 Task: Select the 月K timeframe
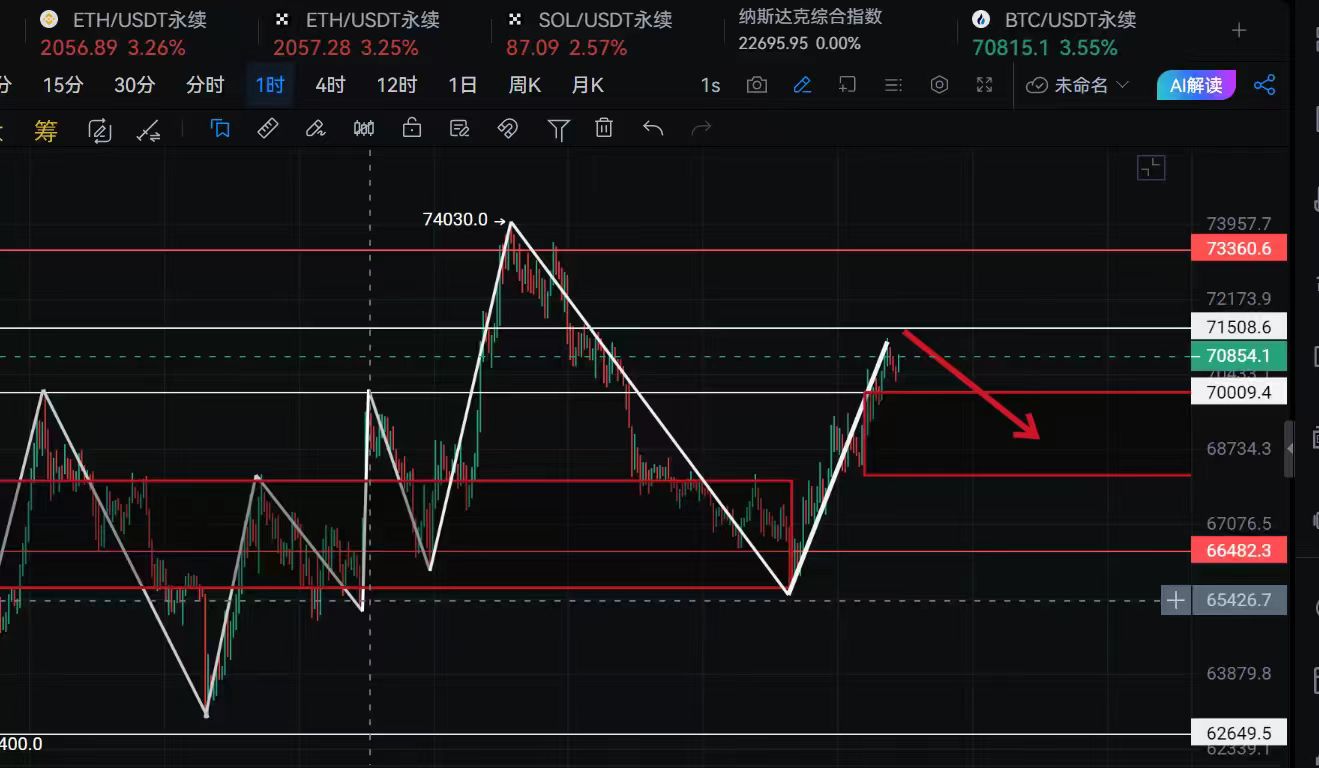click(x=587, y=85)
